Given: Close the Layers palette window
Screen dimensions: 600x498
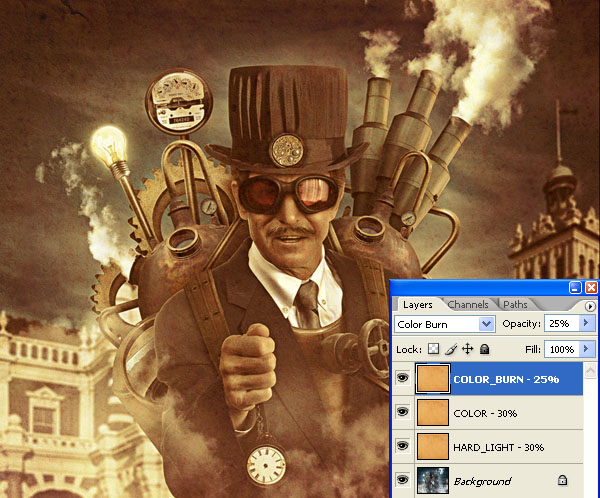Looking at the screenshot, I should click(591, 287).
